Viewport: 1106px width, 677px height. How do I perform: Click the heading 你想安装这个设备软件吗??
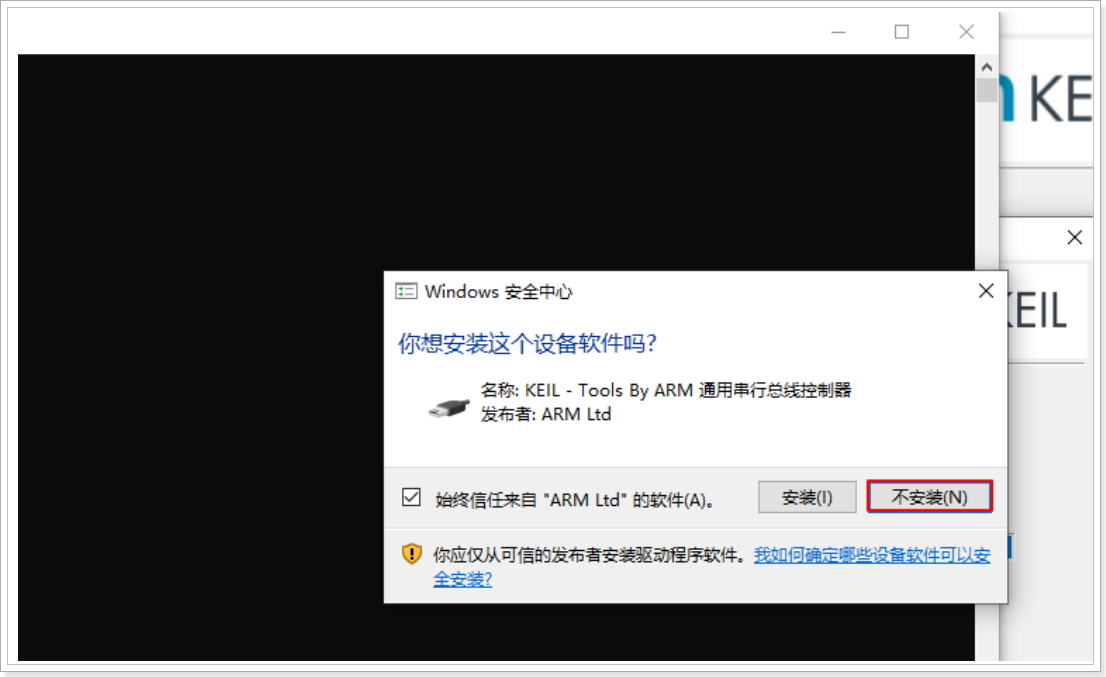click(x=527, y=343)
